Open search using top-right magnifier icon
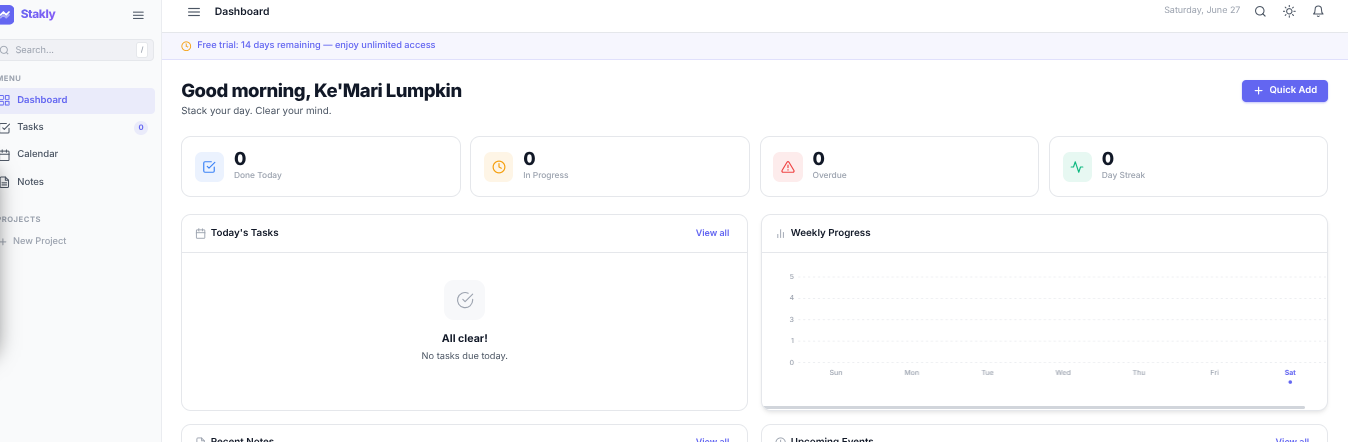This screenshot has width=1348, height=442. [x=1260, y=12]
